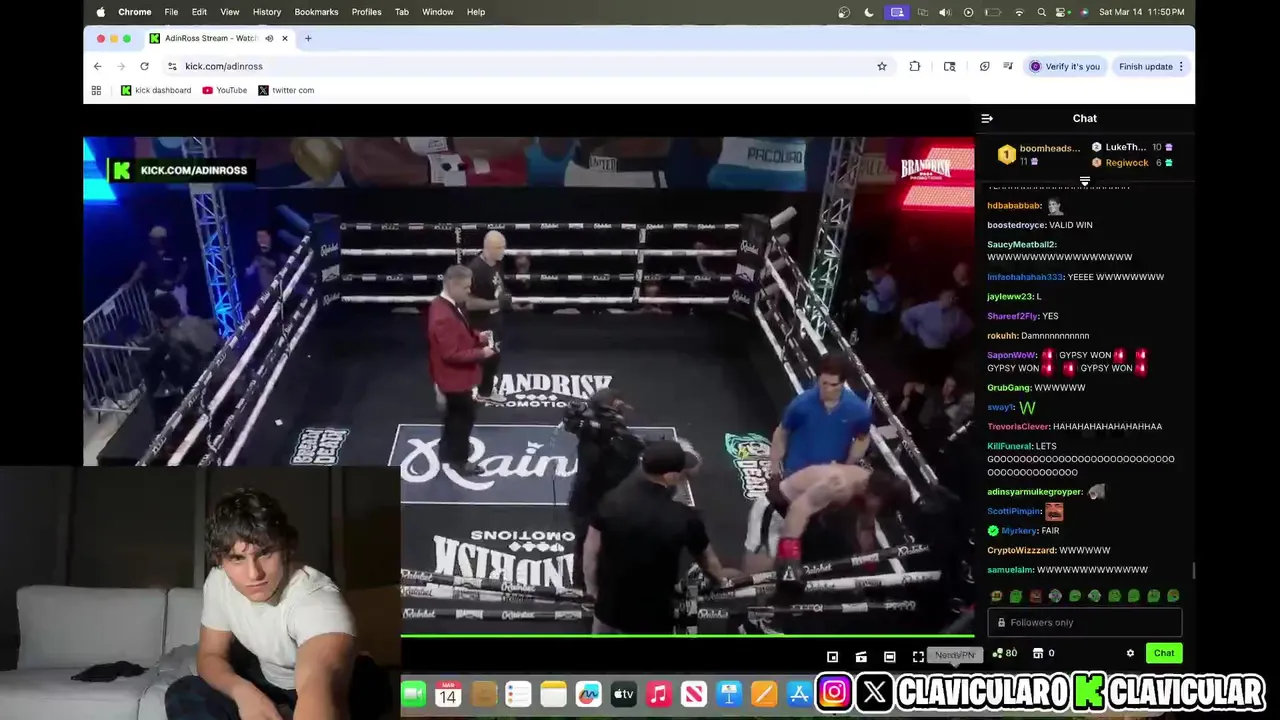
Task: Click username KillFuneral in chat
Action: (x=1008, y=446)
